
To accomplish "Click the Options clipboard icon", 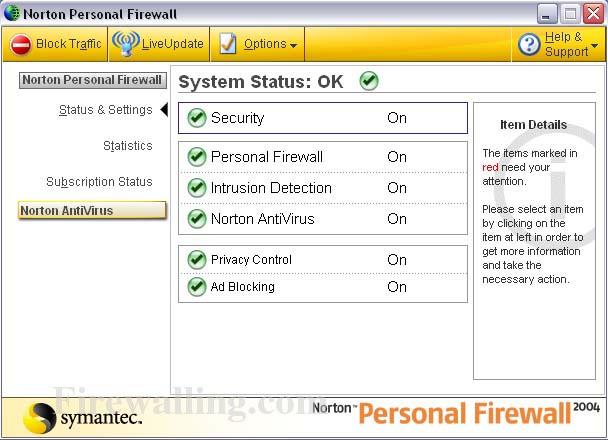I will tap(228, 43).
